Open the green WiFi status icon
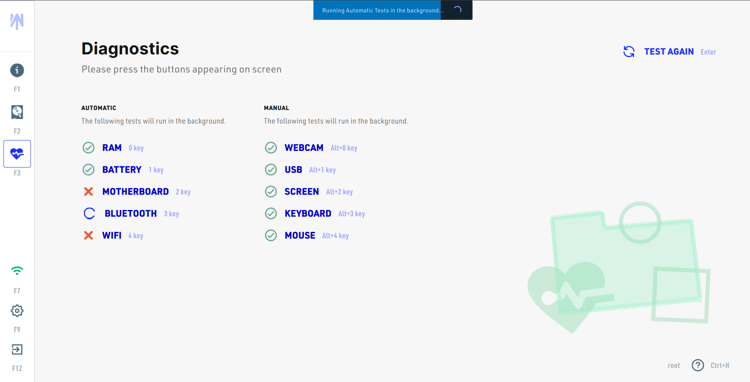 [17, 271]
